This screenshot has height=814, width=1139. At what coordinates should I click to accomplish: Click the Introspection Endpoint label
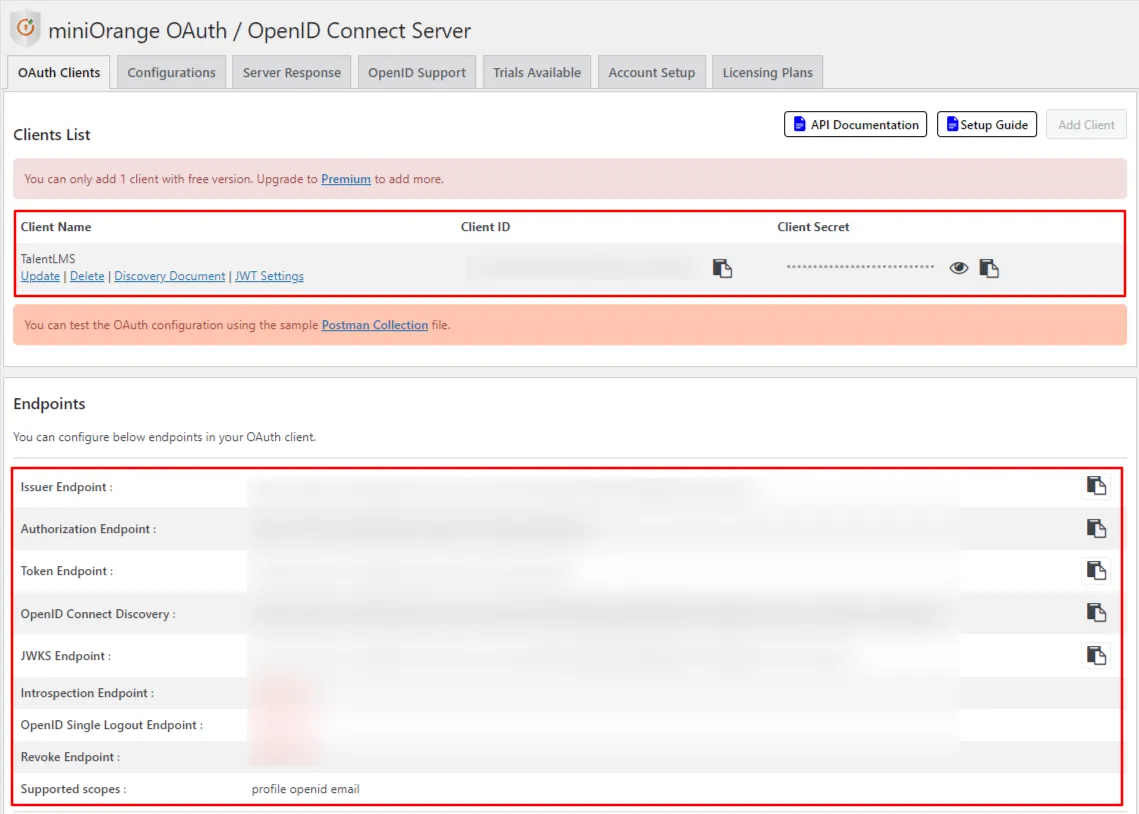click(87, 693)
